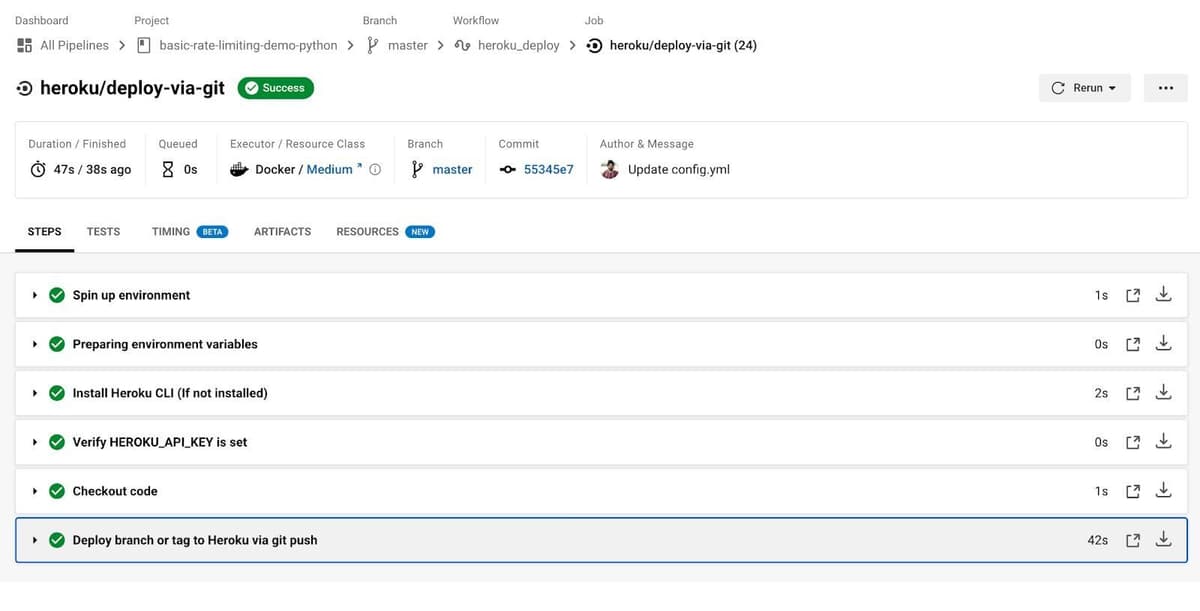This screenshot has width=1200, height=611.
Task: Open the info tooltip next to Medium resource class
Action: tap(373, 169)
